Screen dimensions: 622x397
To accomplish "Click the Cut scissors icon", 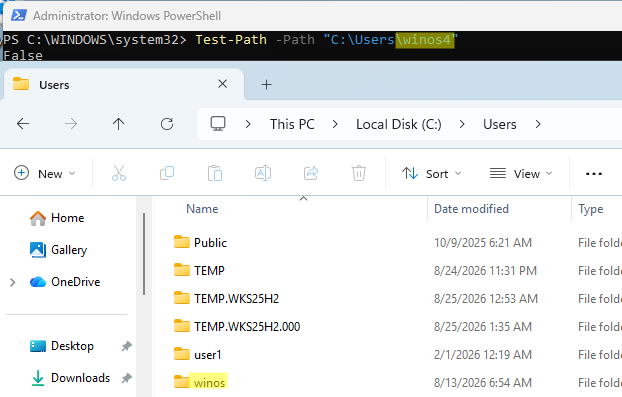I will coord(119,173).
